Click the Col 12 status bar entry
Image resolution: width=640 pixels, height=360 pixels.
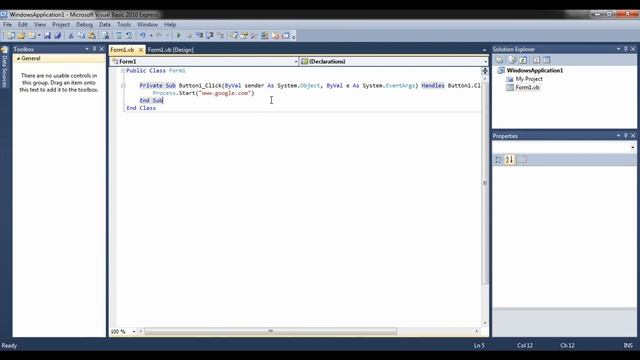[525, 345]
